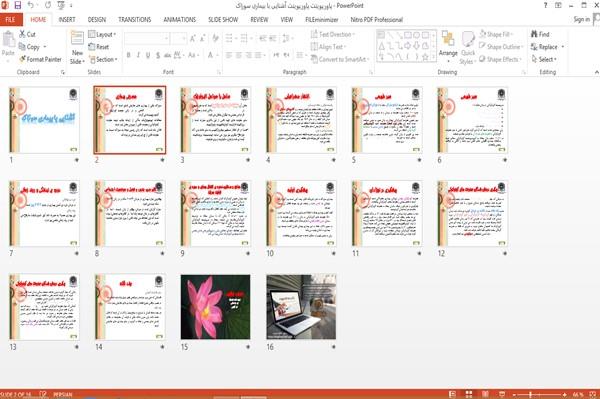The width and height of the screenshot is (600, 399).
Task: Open the Replace dropdown arrow
Action: [x=563, y=47]
